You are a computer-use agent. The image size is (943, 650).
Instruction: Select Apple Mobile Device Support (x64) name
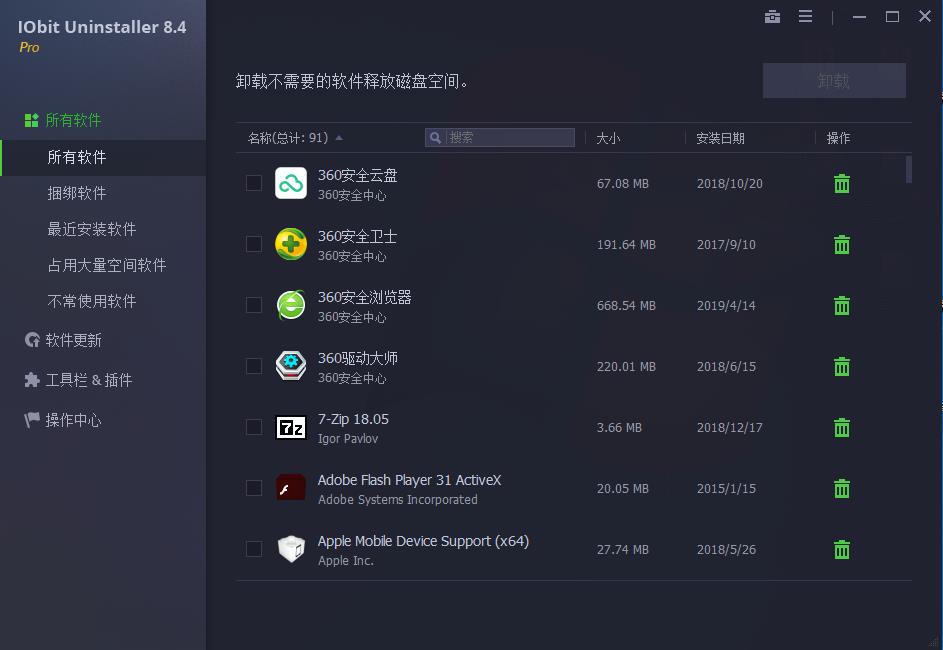tap(423, 541)
